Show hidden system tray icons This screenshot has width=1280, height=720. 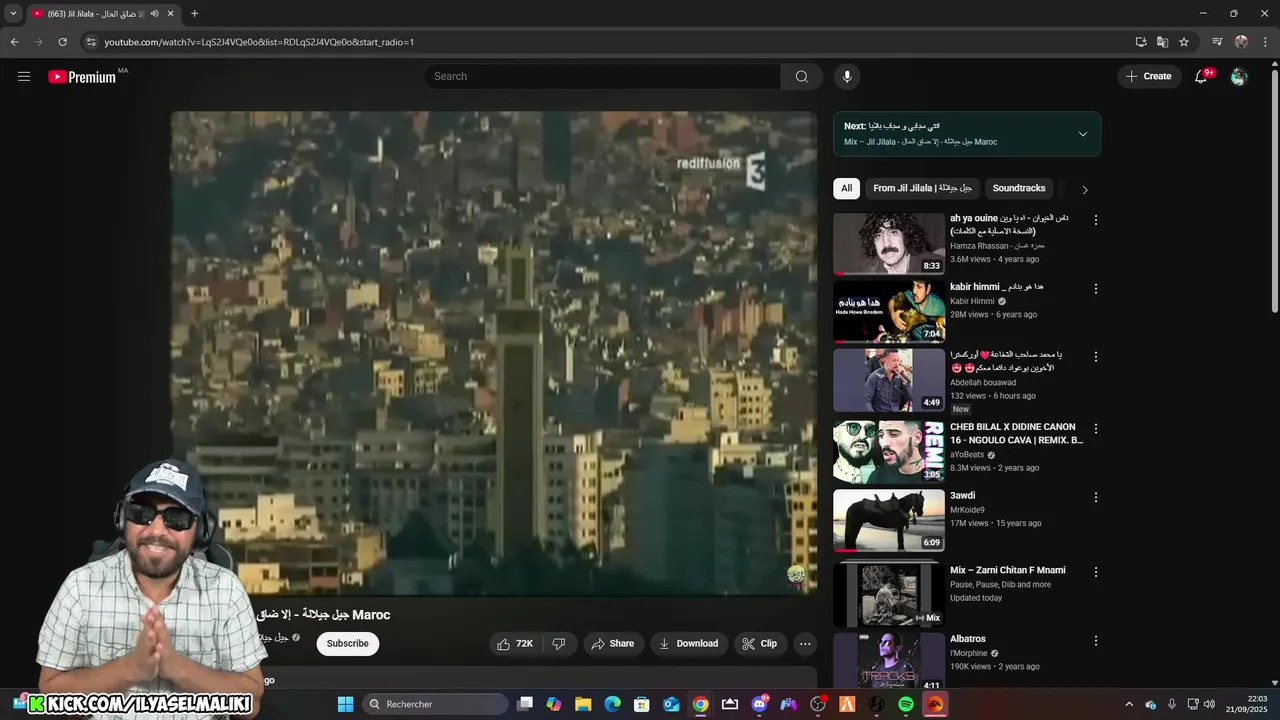click(x=1129, y=704)
